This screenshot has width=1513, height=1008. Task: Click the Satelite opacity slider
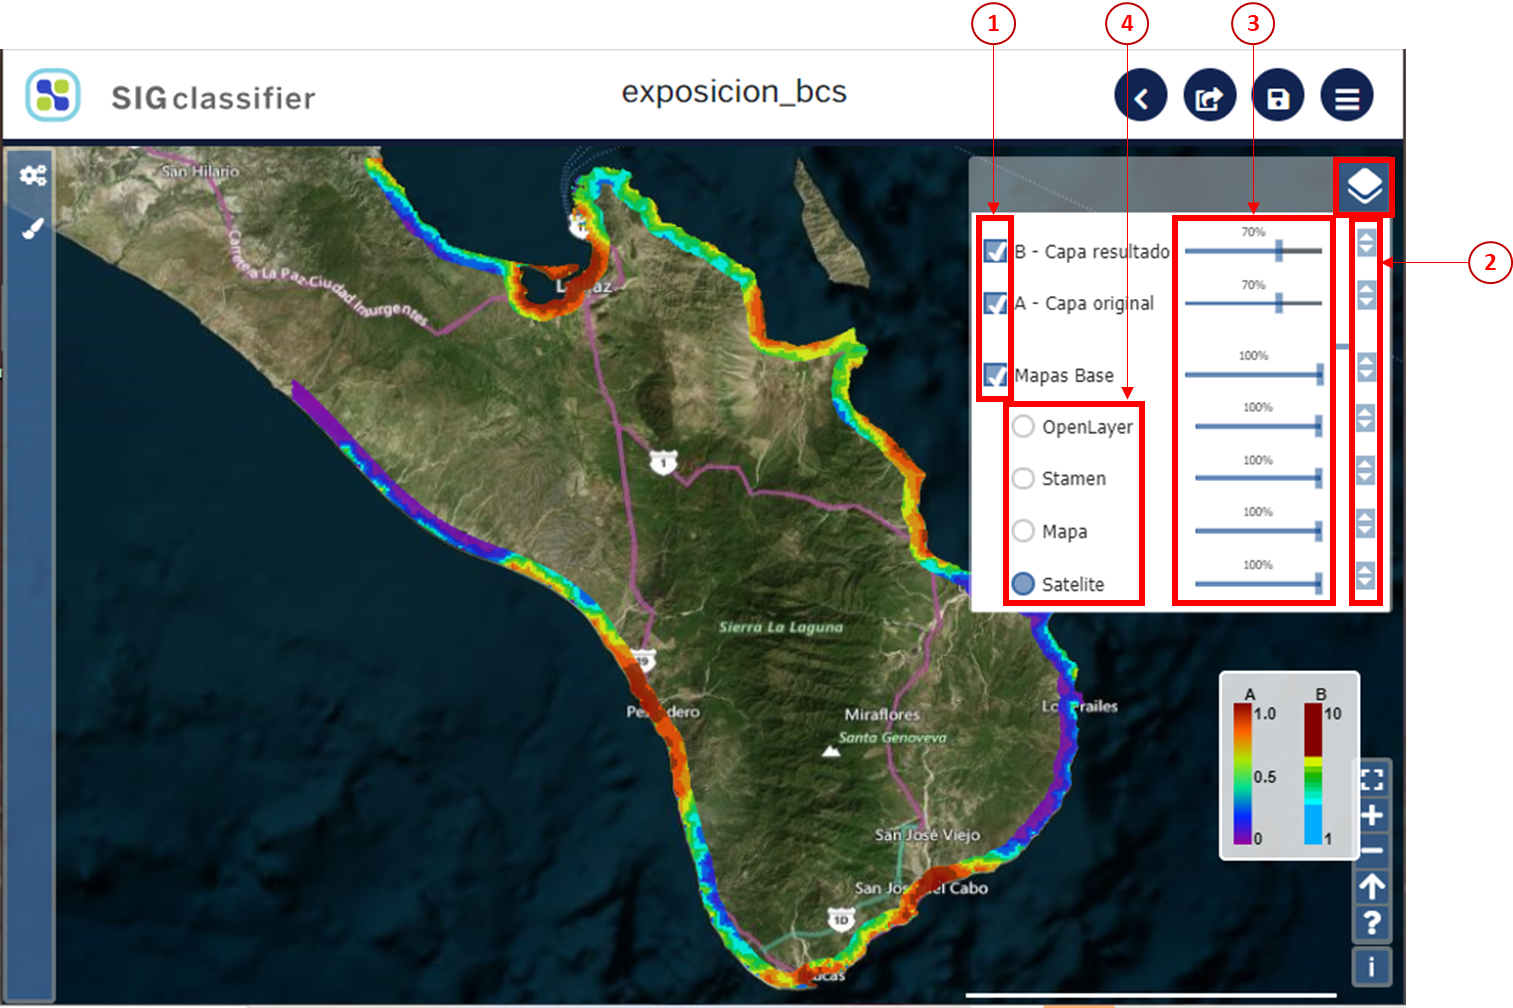click(1258, 583)
